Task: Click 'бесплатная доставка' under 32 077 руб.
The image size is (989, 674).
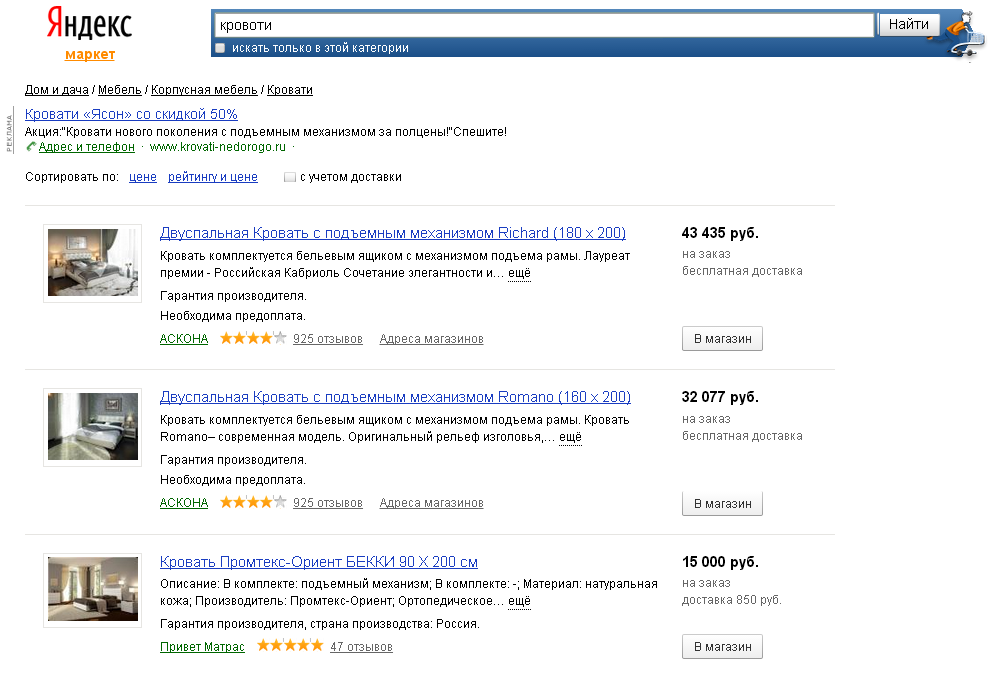Action: coord(742,436)
